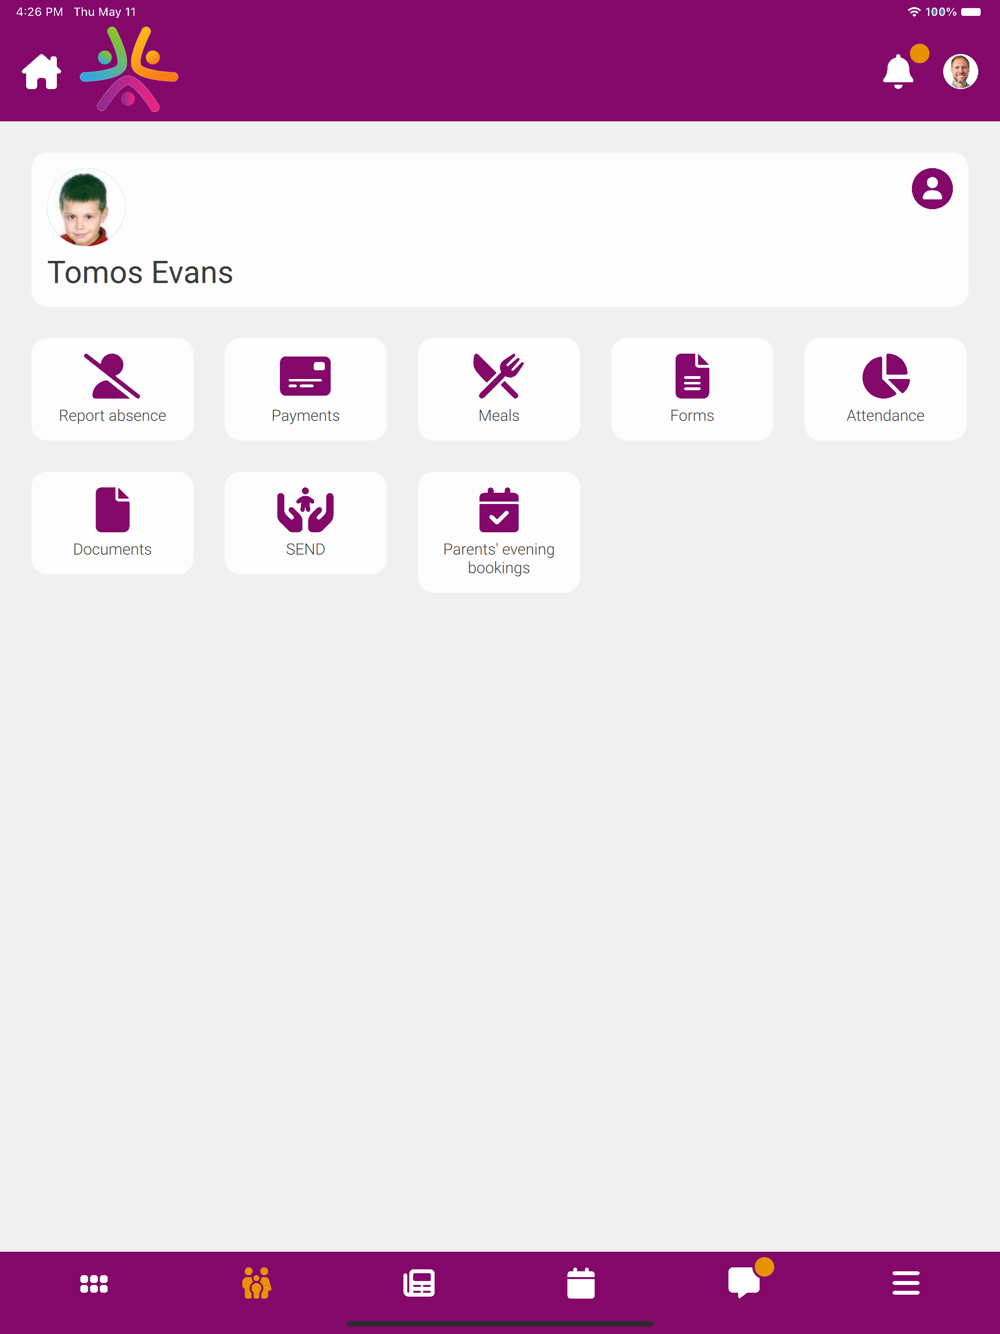
Task: Tap the colorful school logo
Action: click(129, 69)
